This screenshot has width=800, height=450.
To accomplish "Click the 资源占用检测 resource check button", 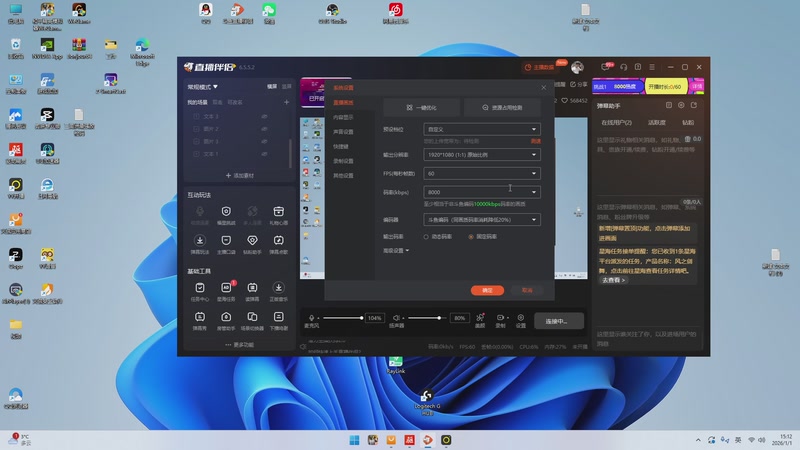I will pos(502,108).
